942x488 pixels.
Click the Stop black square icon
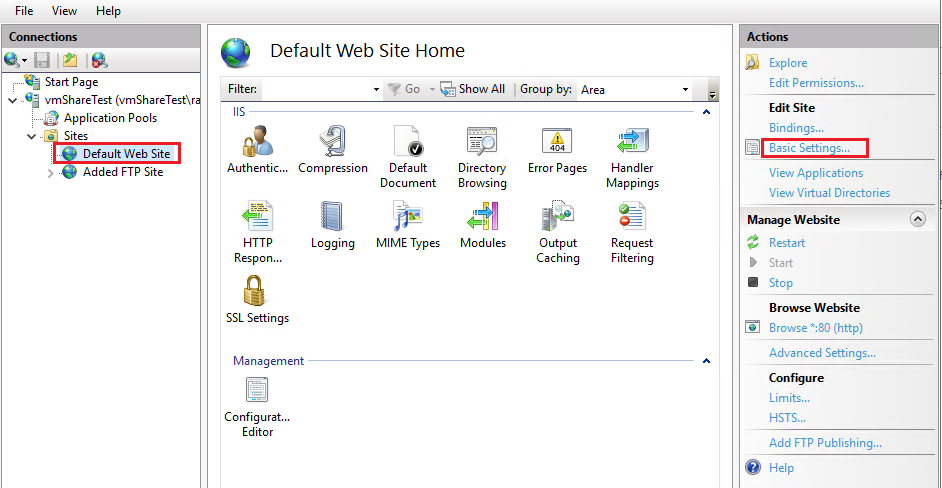coord(753,282)
